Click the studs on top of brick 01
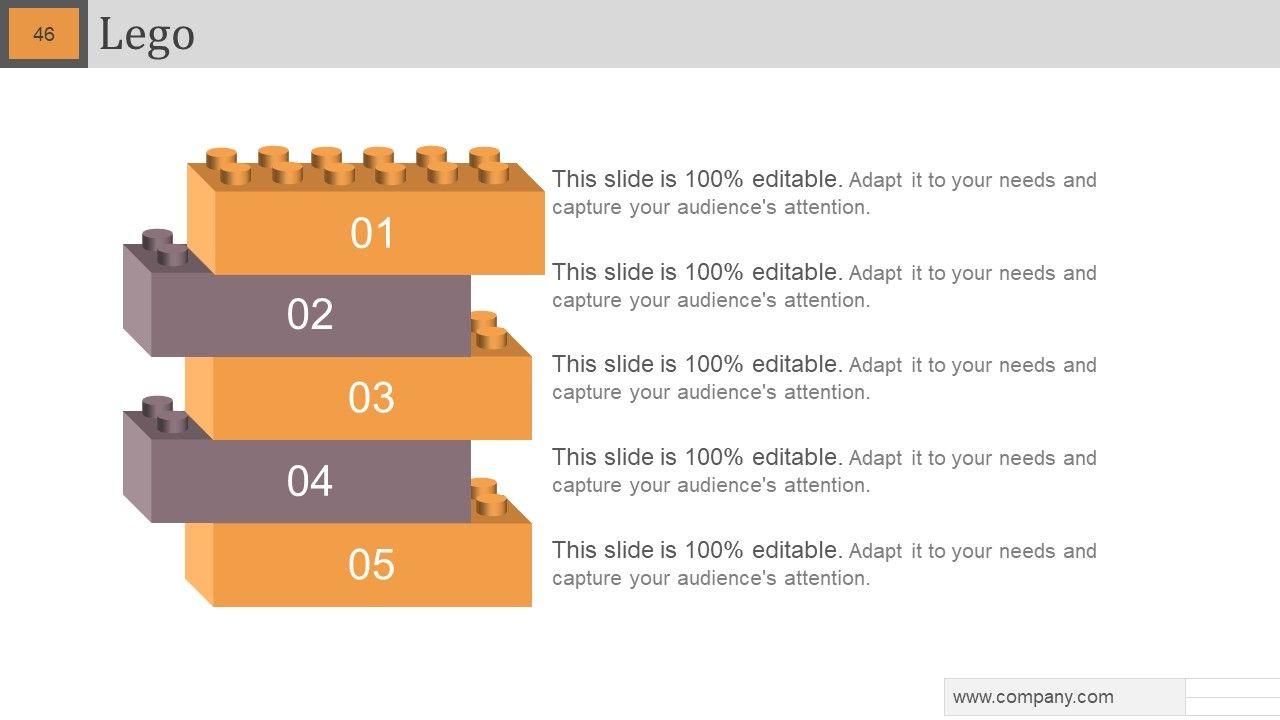 point(356,165)
